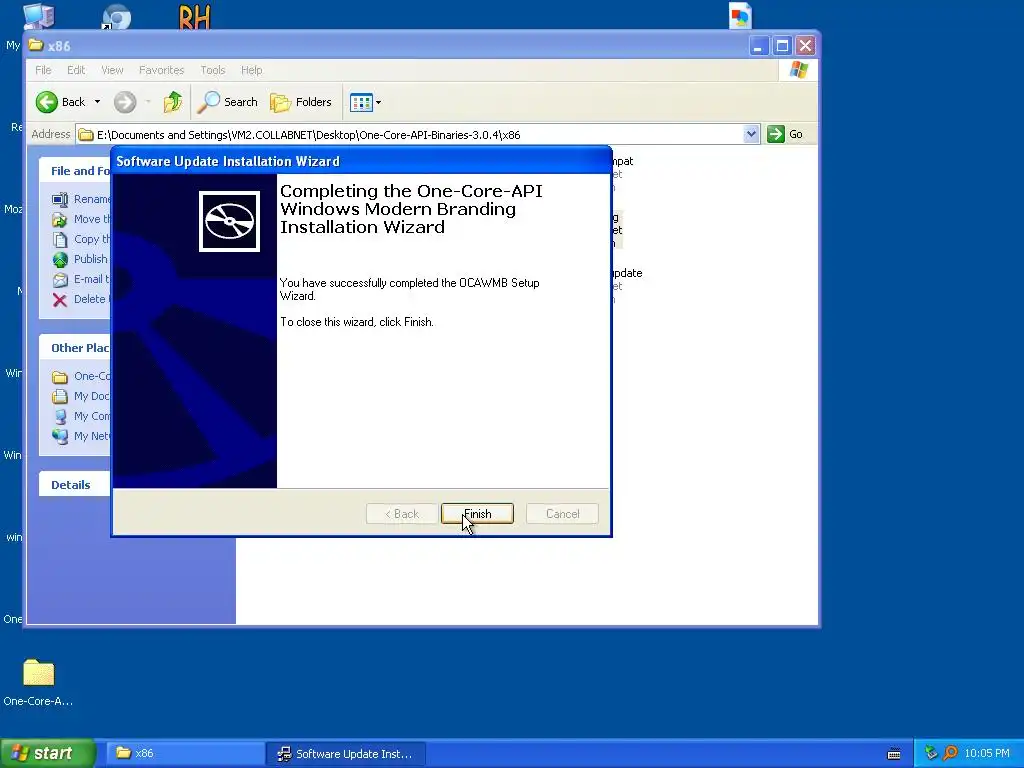1024x768 pixels.
Task: Click the My Computer desktop icon
Action: (x=39, y=16)
